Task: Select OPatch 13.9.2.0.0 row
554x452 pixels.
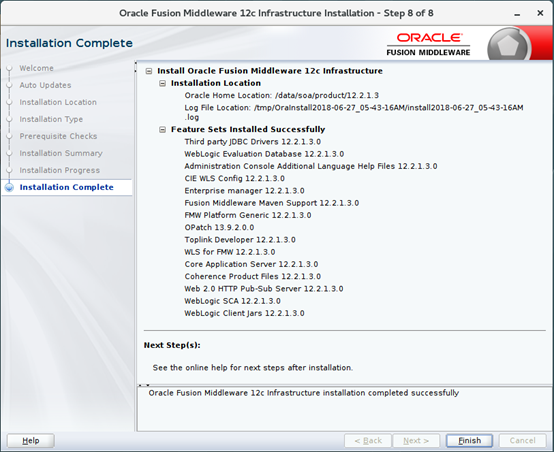Action: [x=219, y=228]
